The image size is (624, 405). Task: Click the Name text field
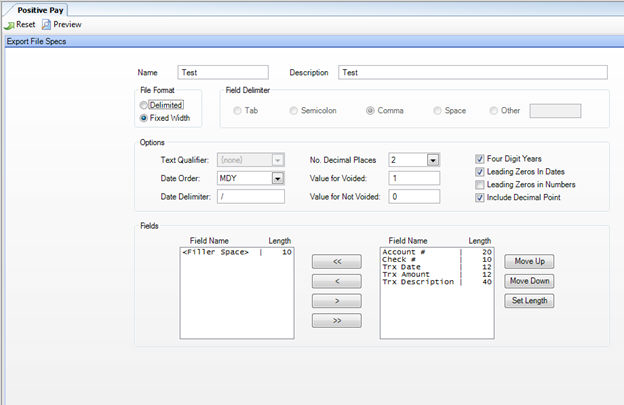[223, 72]
